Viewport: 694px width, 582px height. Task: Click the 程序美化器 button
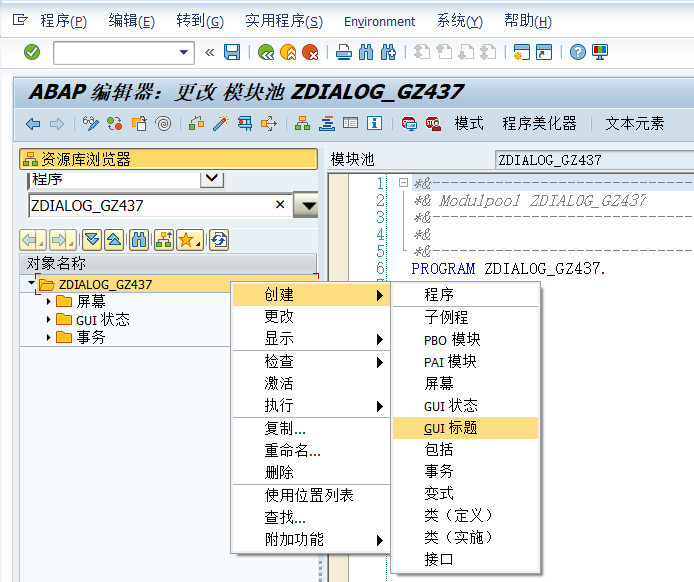pyautogui.click(x=539, y=123)
